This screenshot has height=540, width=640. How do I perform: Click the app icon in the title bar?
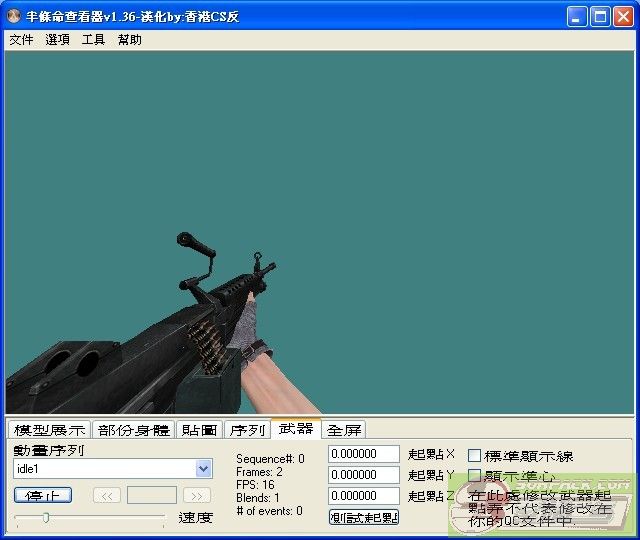point(15,16)
